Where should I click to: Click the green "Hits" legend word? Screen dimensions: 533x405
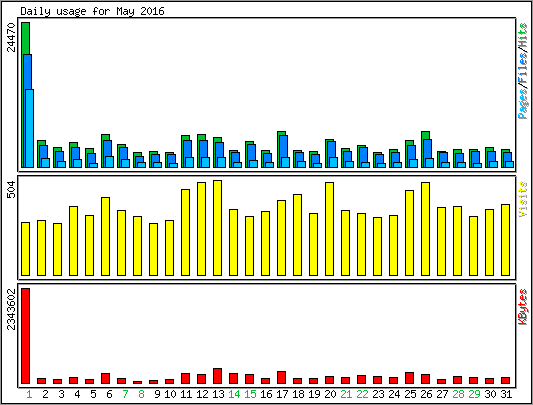[x=523, y=36]
